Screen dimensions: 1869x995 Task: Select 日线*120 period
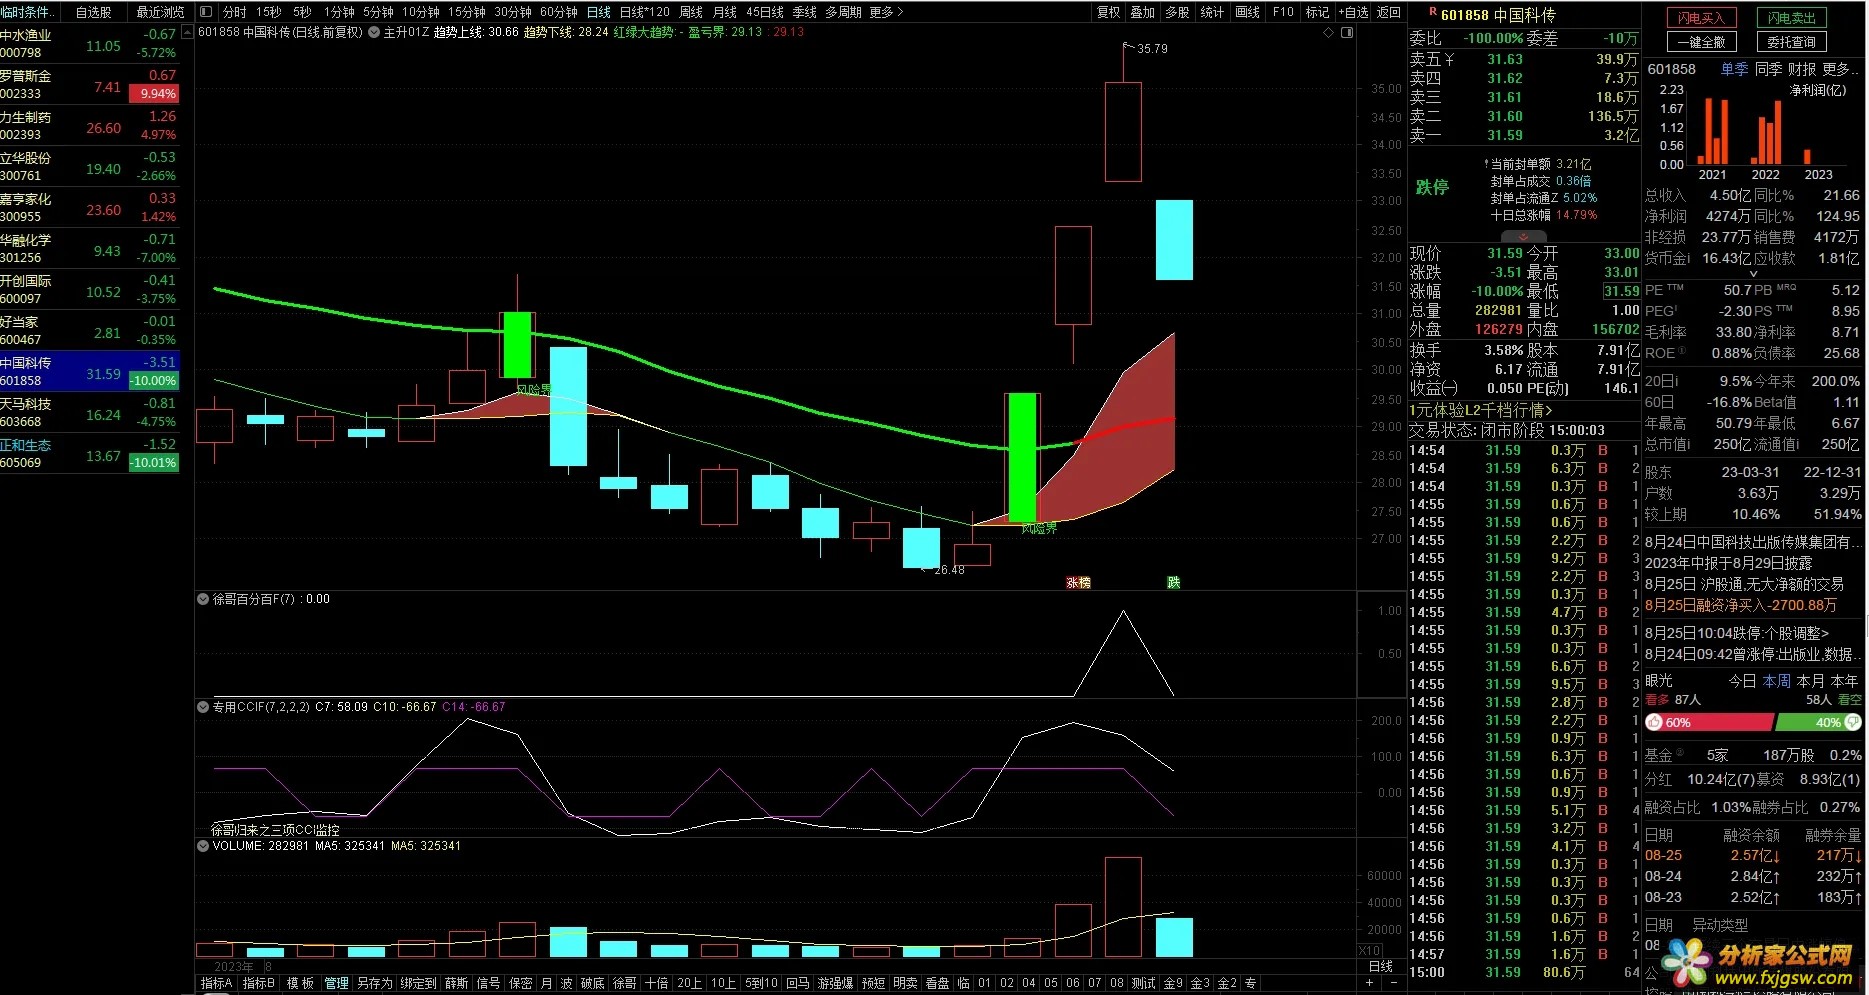(x=645, y=12)
